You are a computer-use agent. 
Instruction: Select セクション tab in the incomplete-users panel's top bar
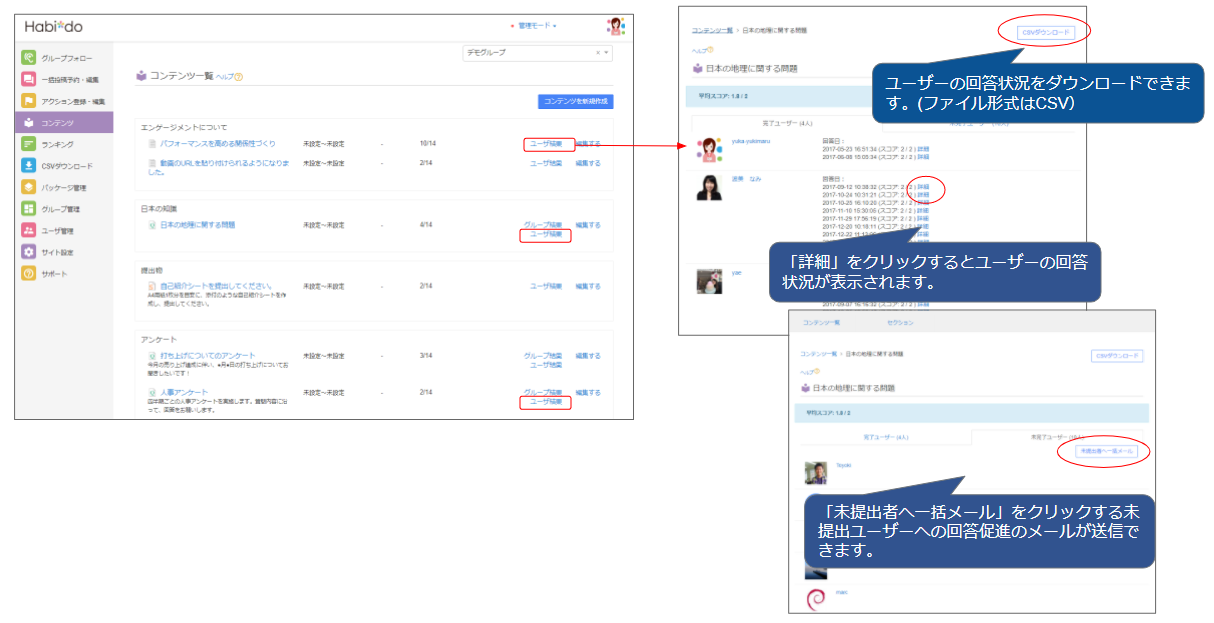tap(900, 323)
